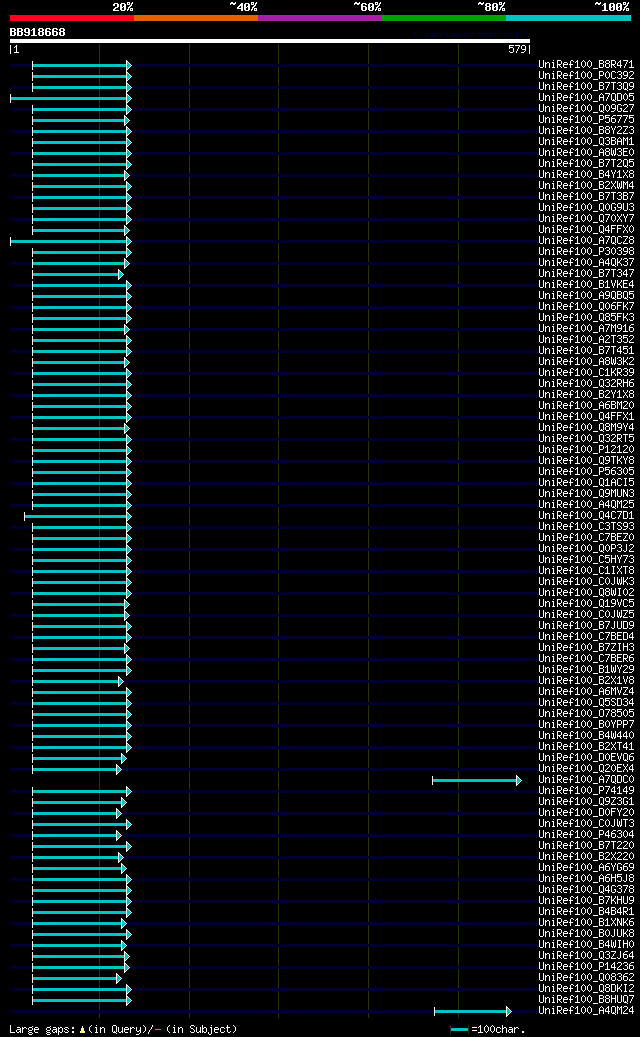Click the UniRef100_C1KR39 label
This screenshot has width=640, height=1037.
(x=586, y=373)
